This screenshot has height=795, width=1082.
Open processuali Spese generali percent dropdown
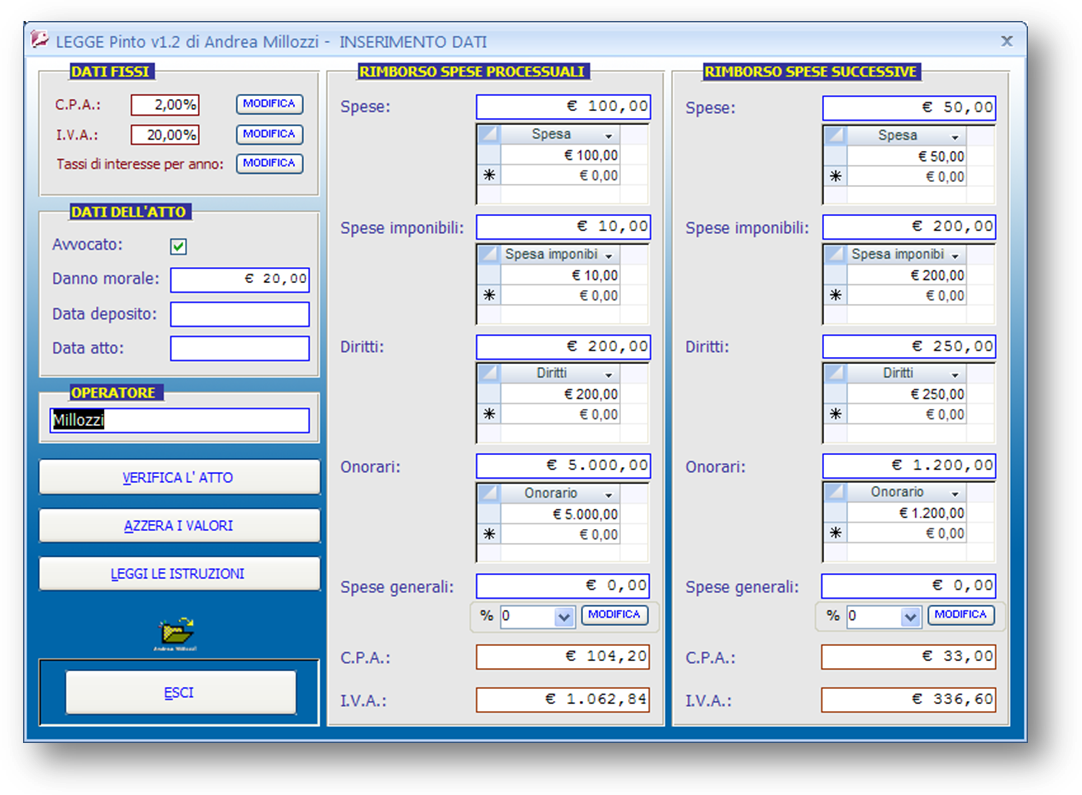click(564, 617)
